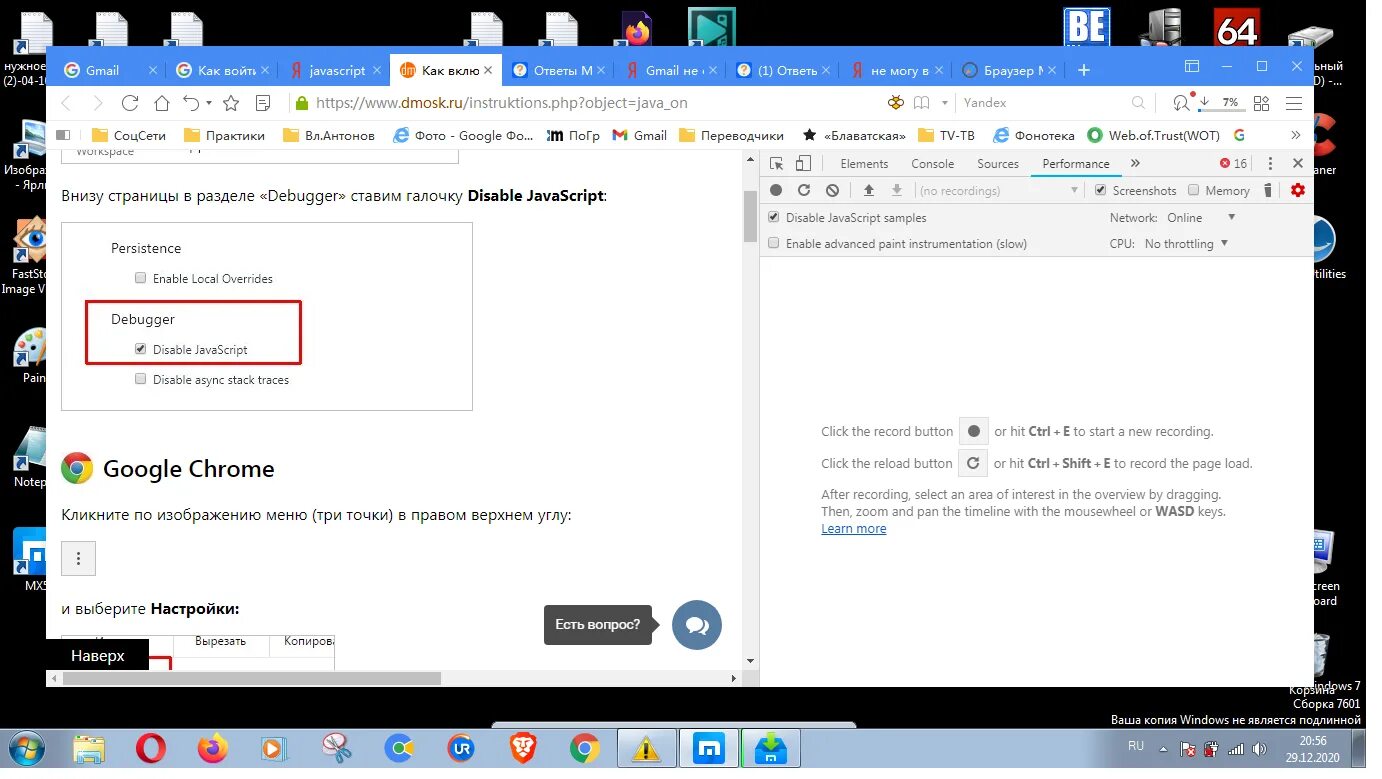Load profile using the upload arrow icon

(x=868, y=190)
